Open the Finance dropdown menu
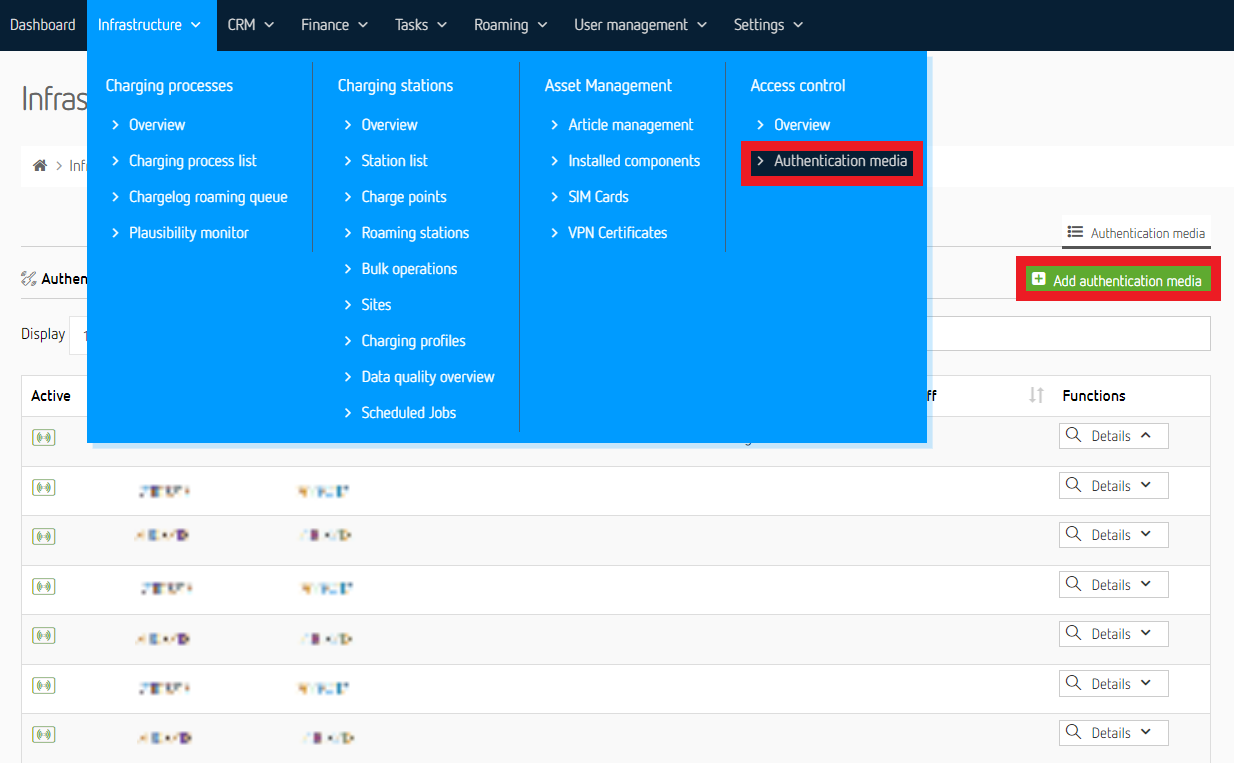 (335, 25)
